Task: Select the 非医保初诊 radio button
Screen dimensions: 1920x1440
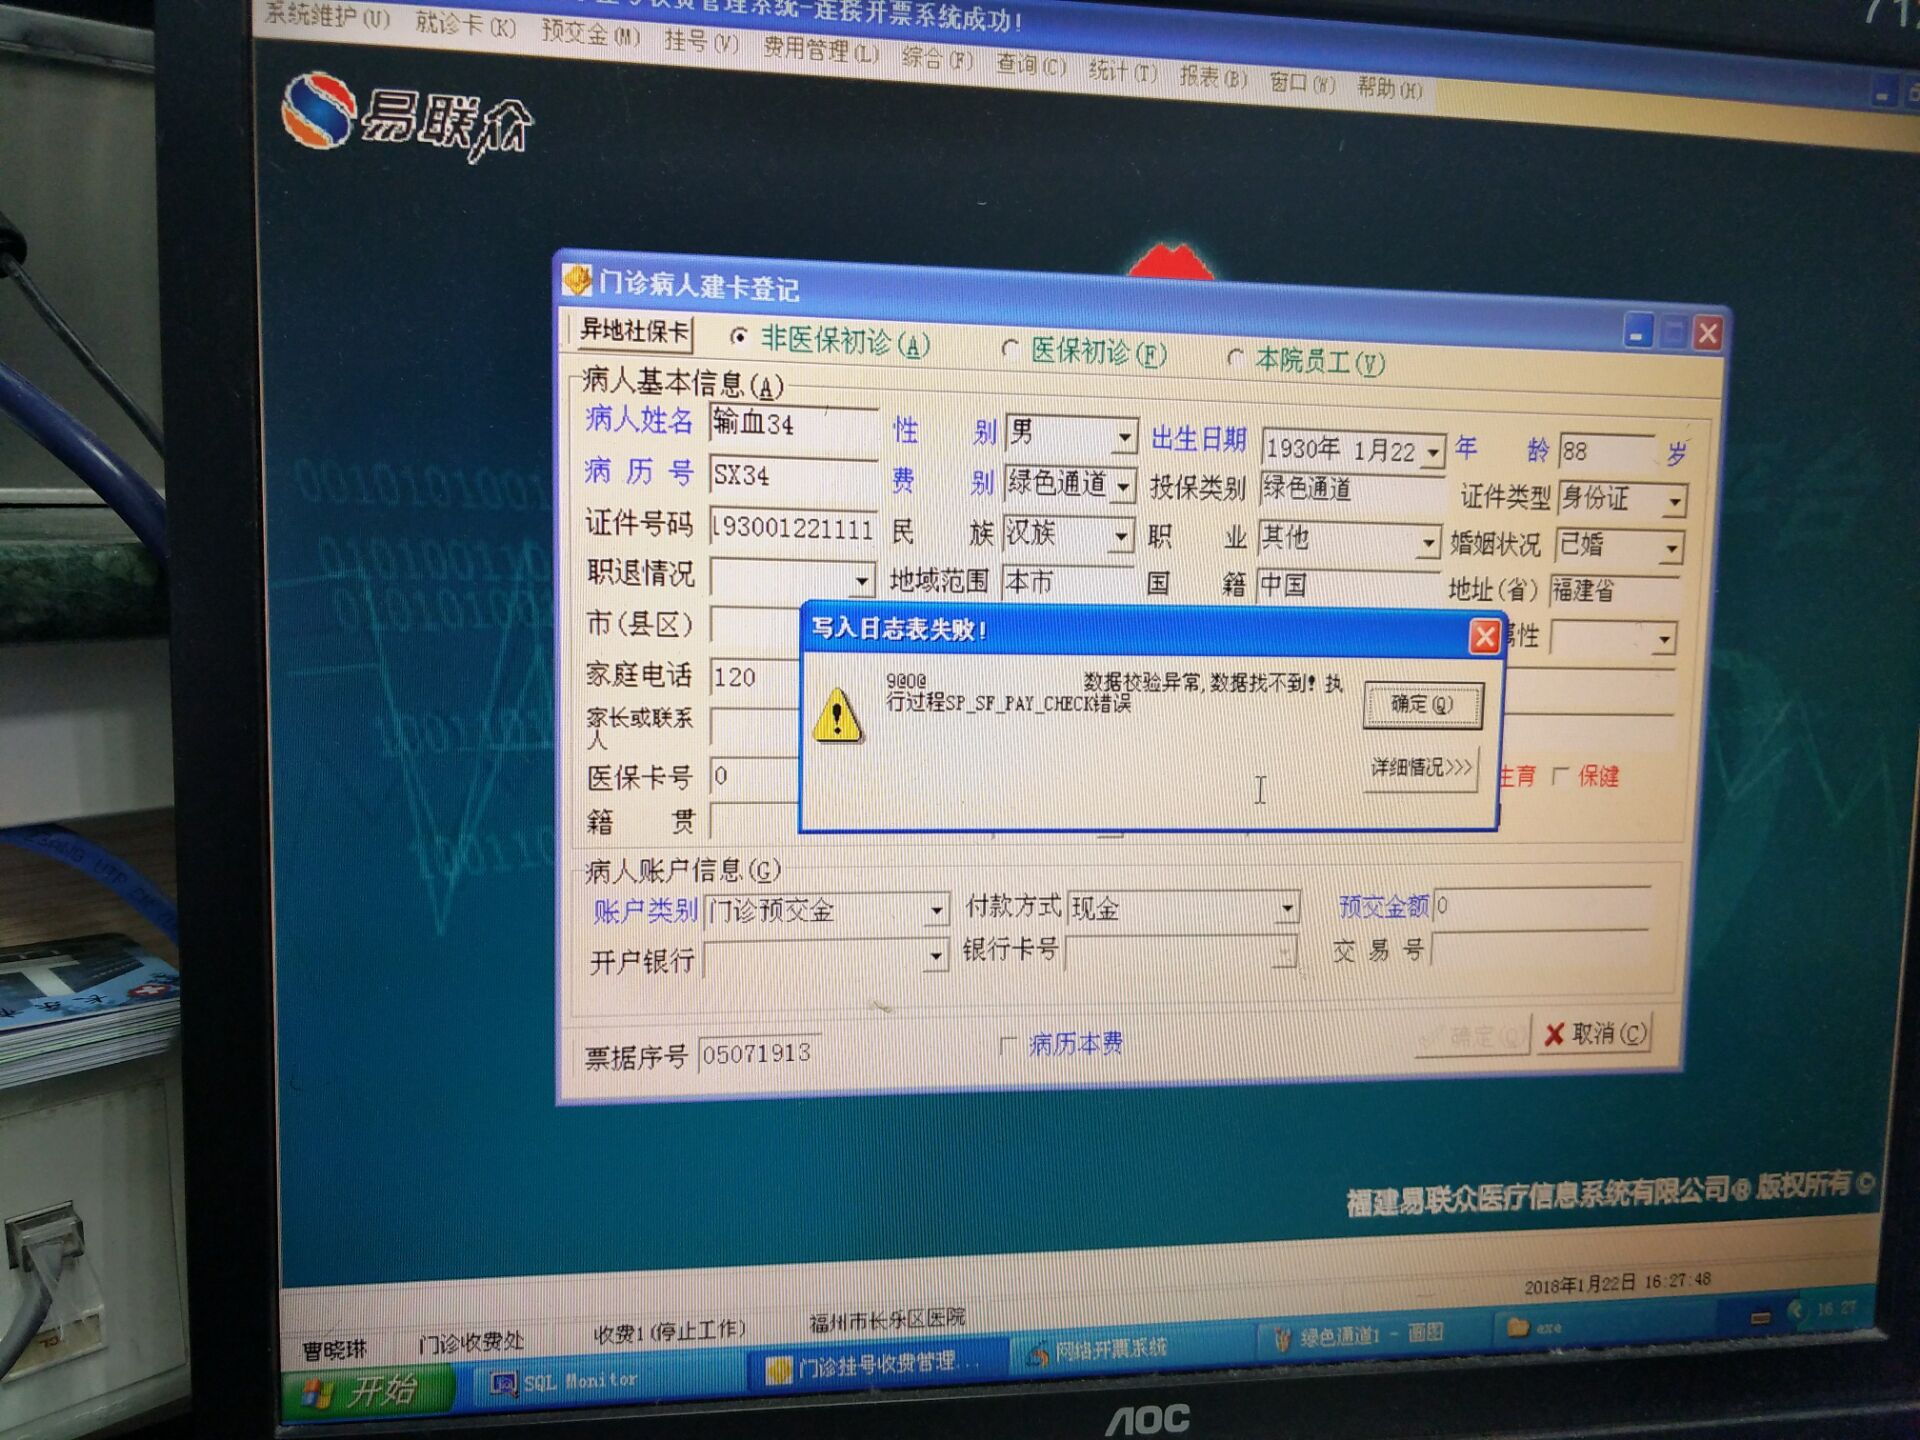Action: click(739, 337)
